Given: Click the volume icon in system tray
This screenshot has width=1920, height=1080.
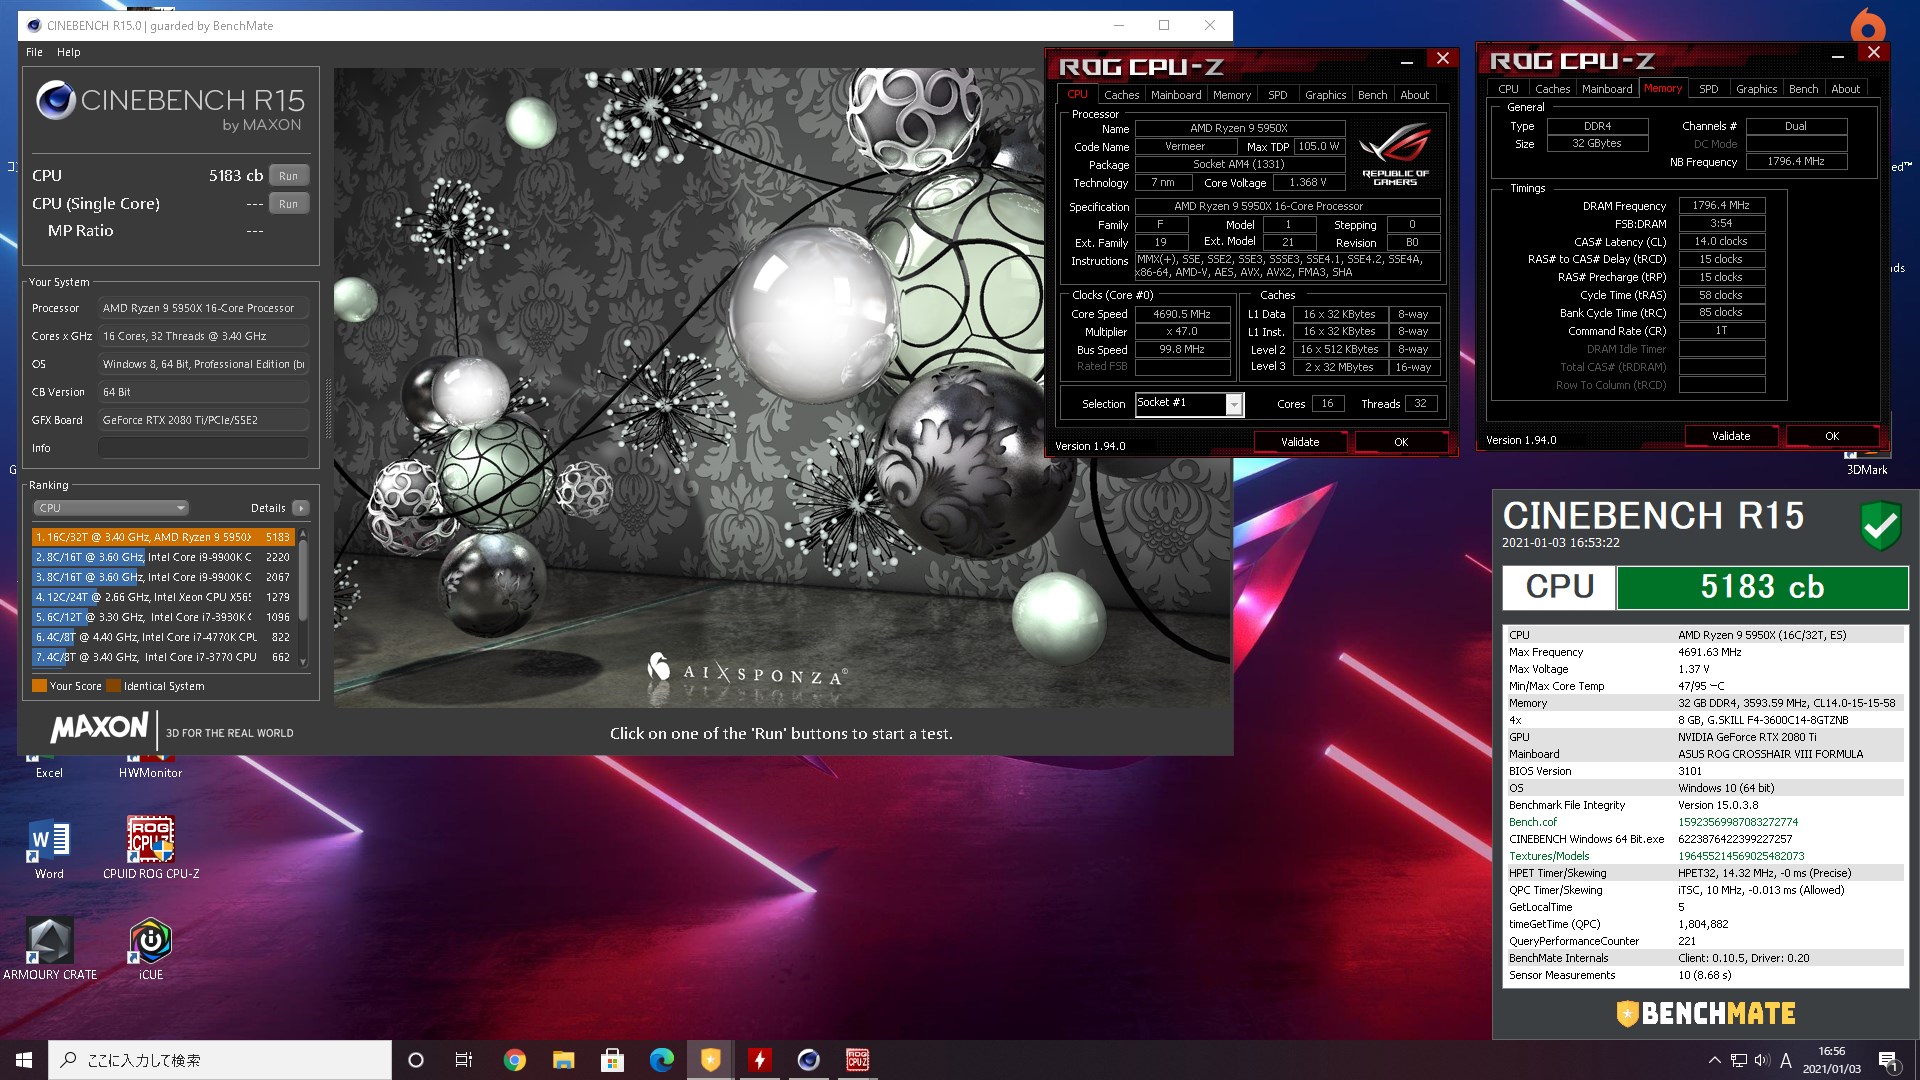Looking at the screenshot, I should click(1762, 1060).
